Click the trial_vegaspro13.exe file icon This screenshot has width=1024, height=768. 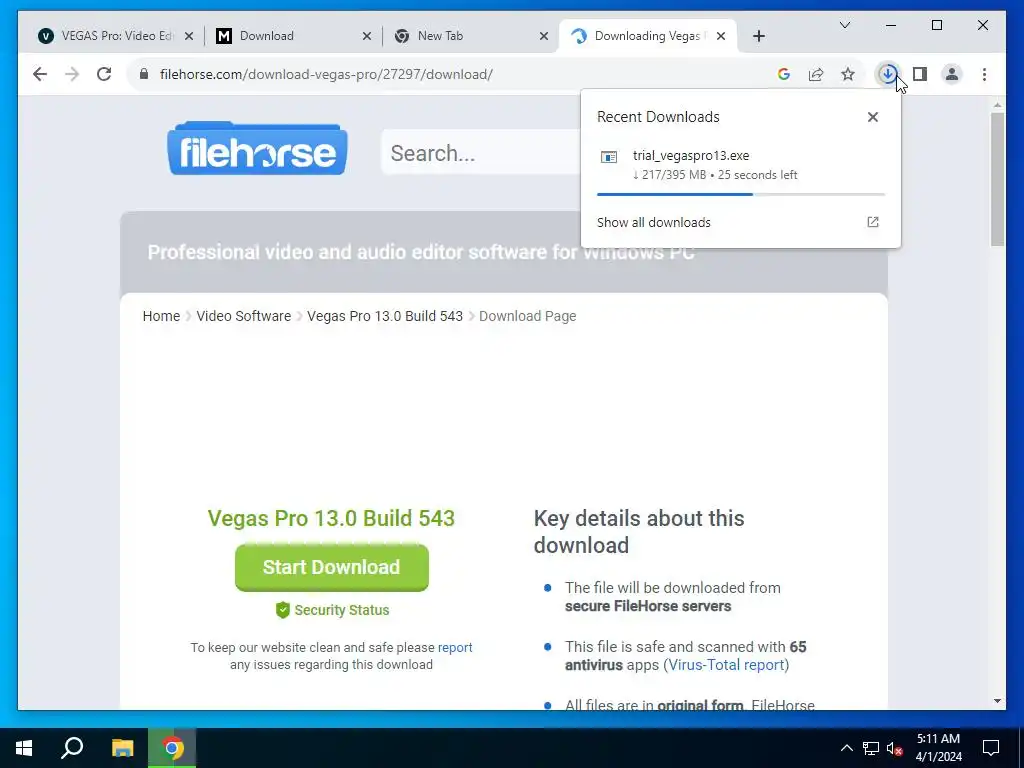[609, 157]
